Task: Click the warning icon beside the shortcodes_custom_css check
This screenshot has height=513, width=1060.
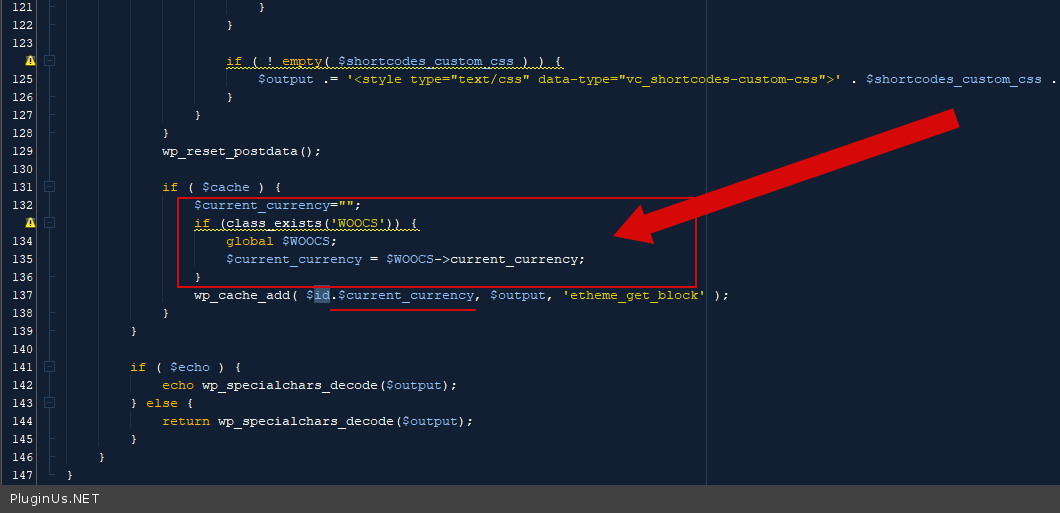Action: tap(30, 61)
